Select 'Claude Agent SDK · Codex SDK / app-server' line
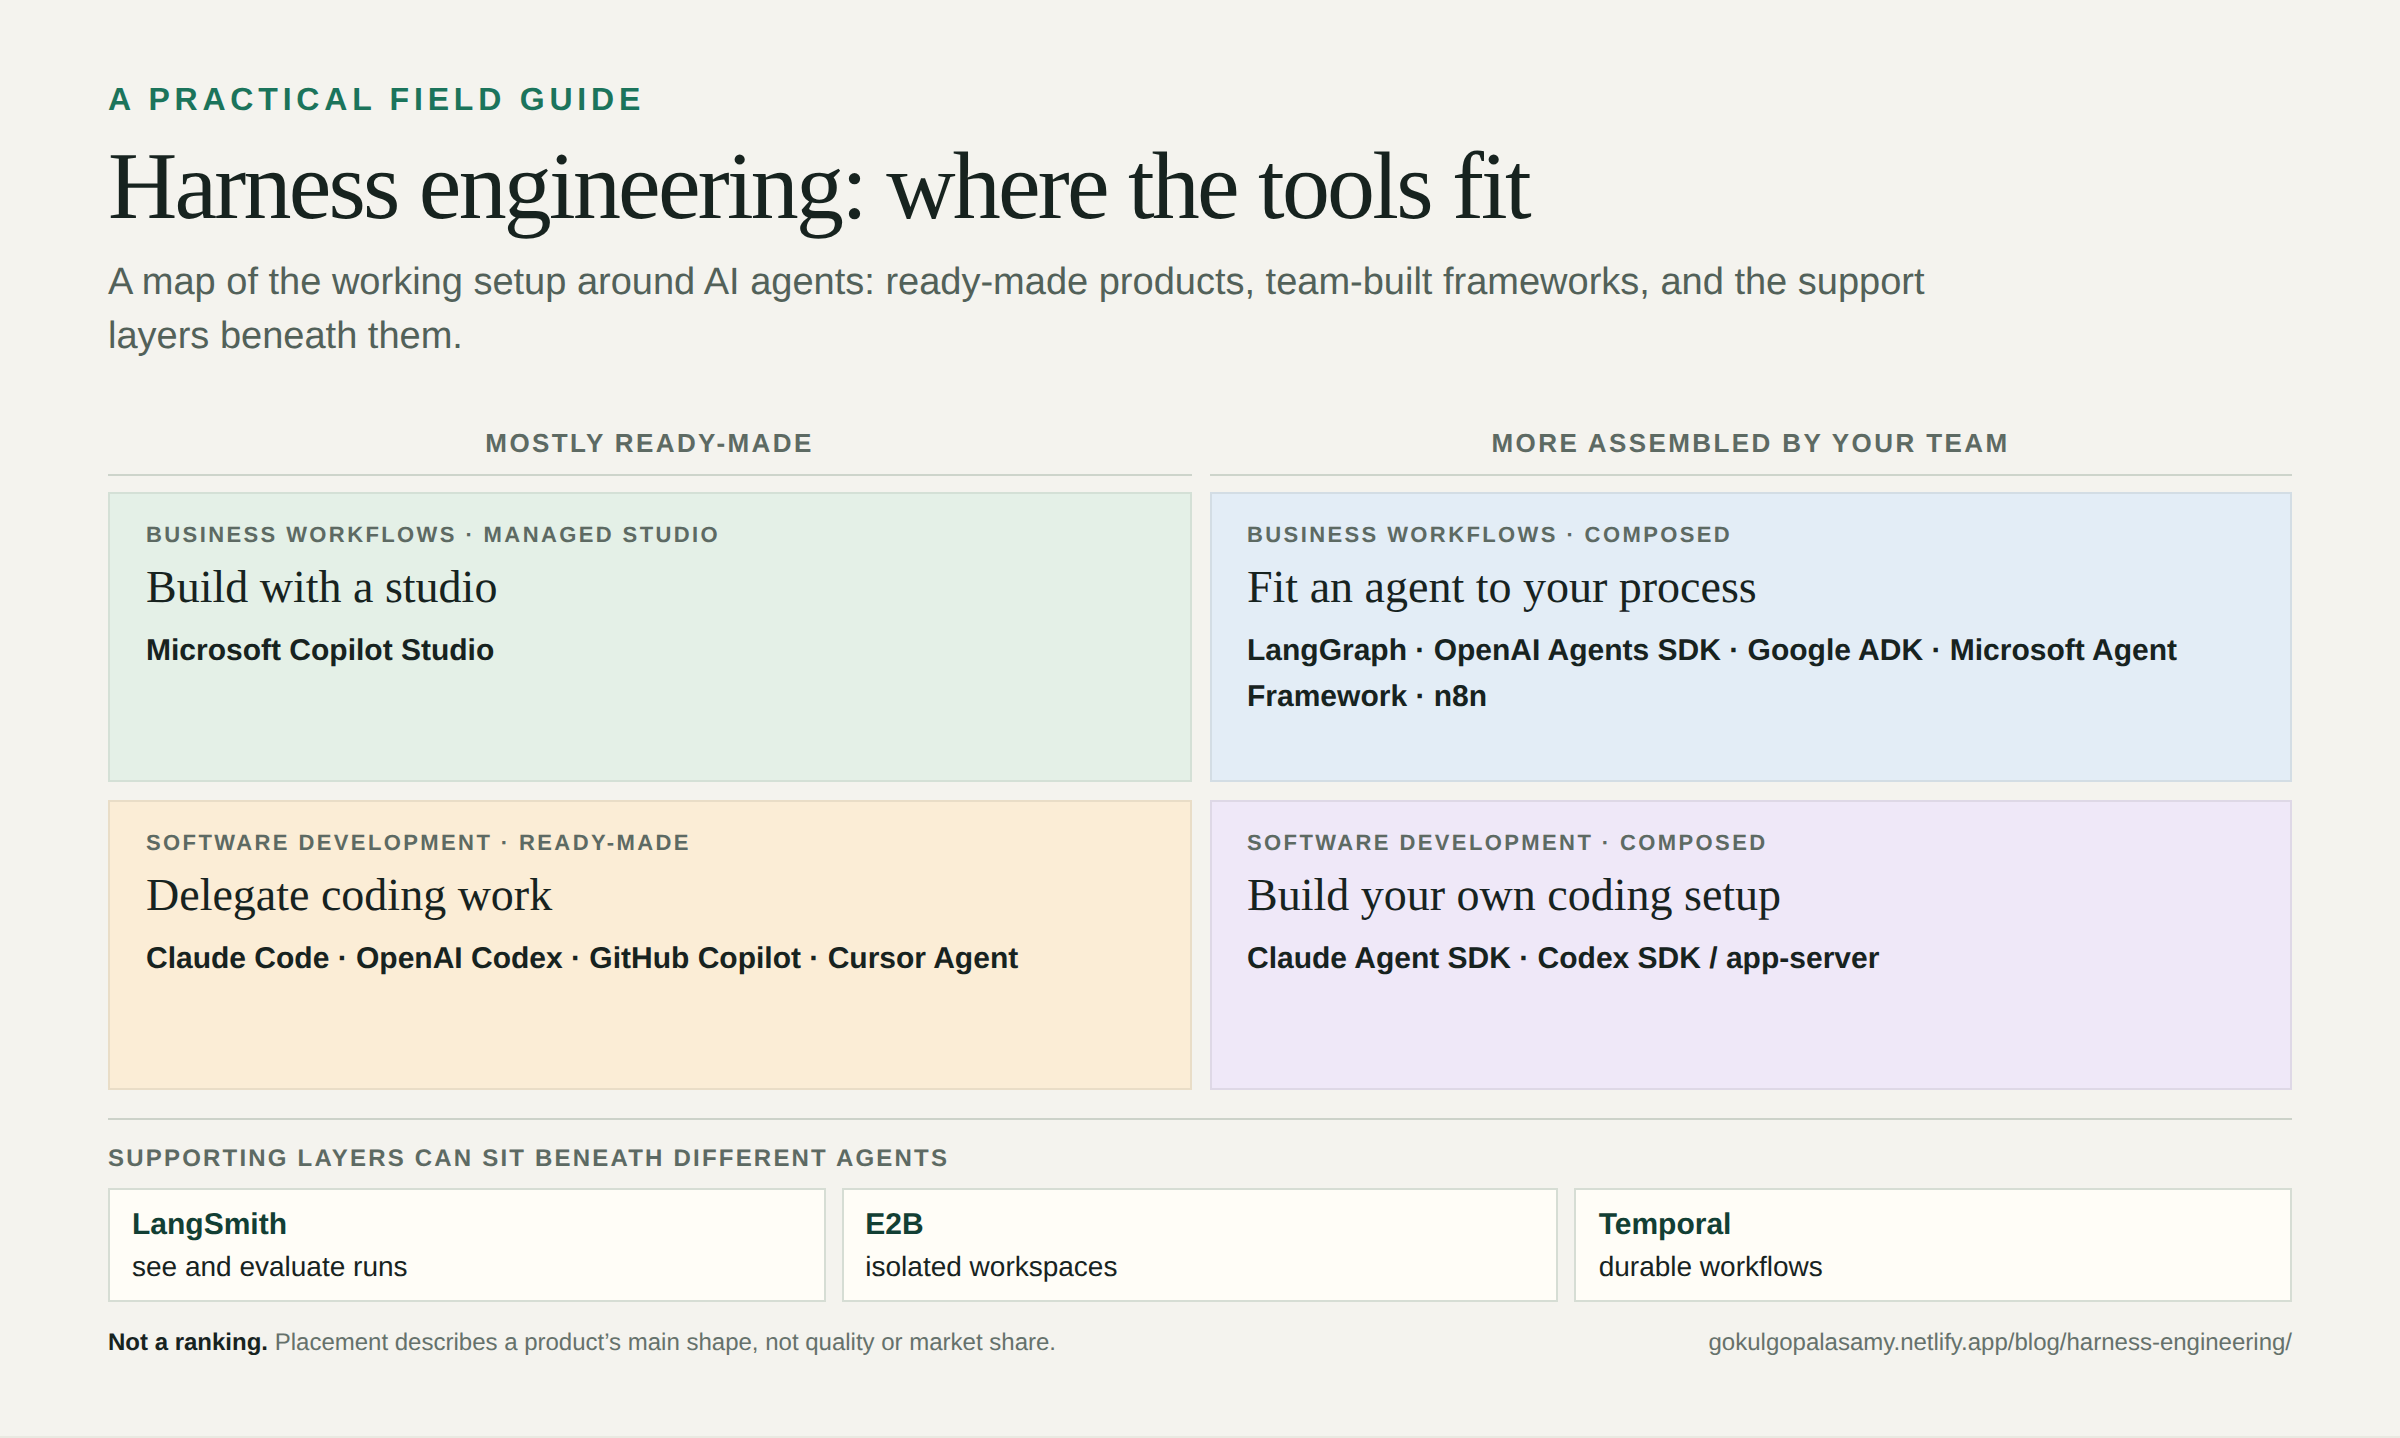Screen dimensions: 2400x1438 tap(1562, 958)
